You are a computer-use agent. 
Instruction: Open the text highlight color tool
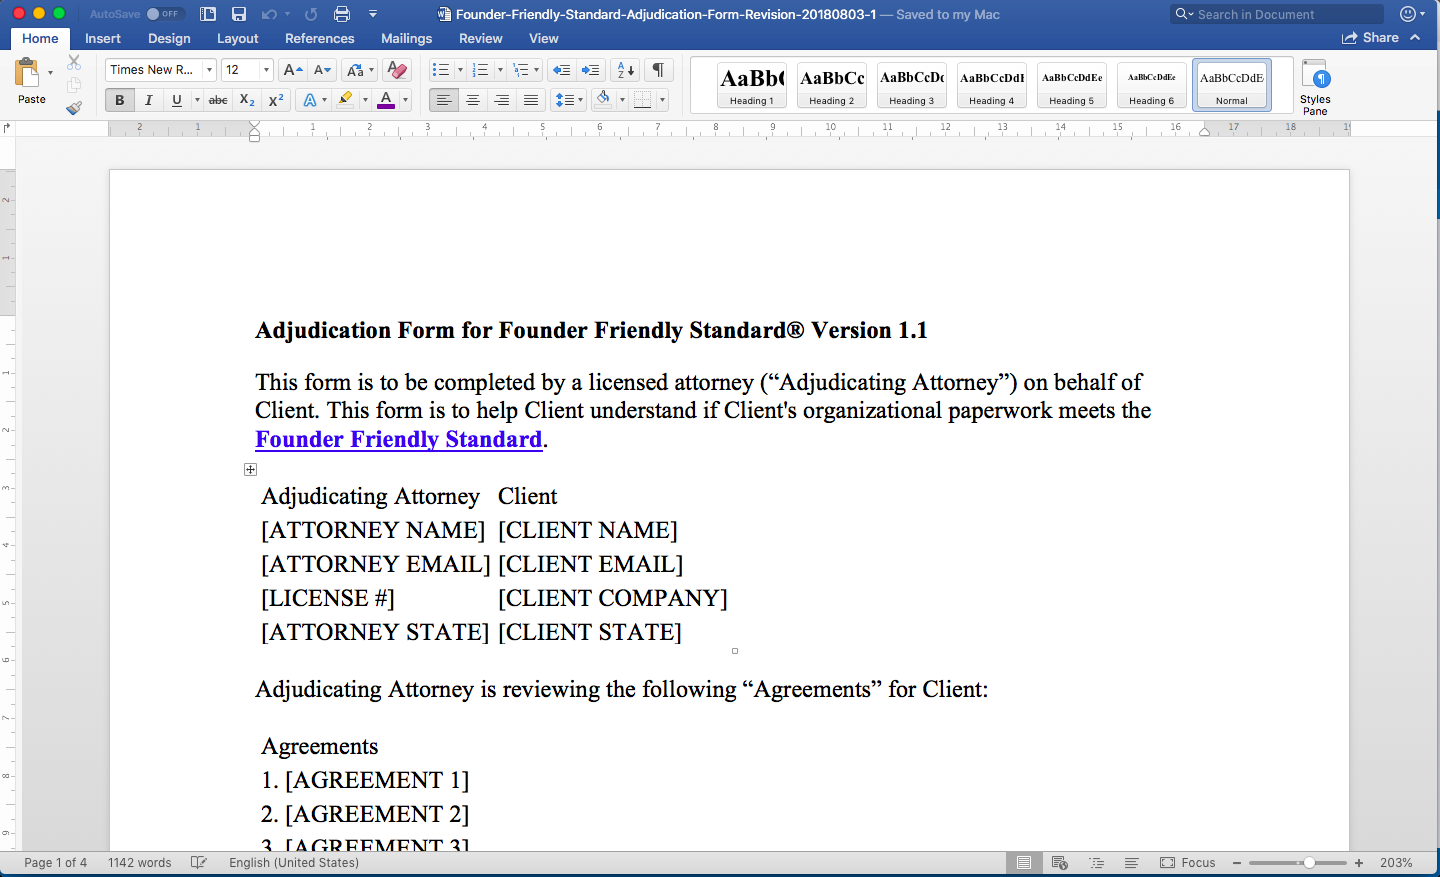point(347,100)
